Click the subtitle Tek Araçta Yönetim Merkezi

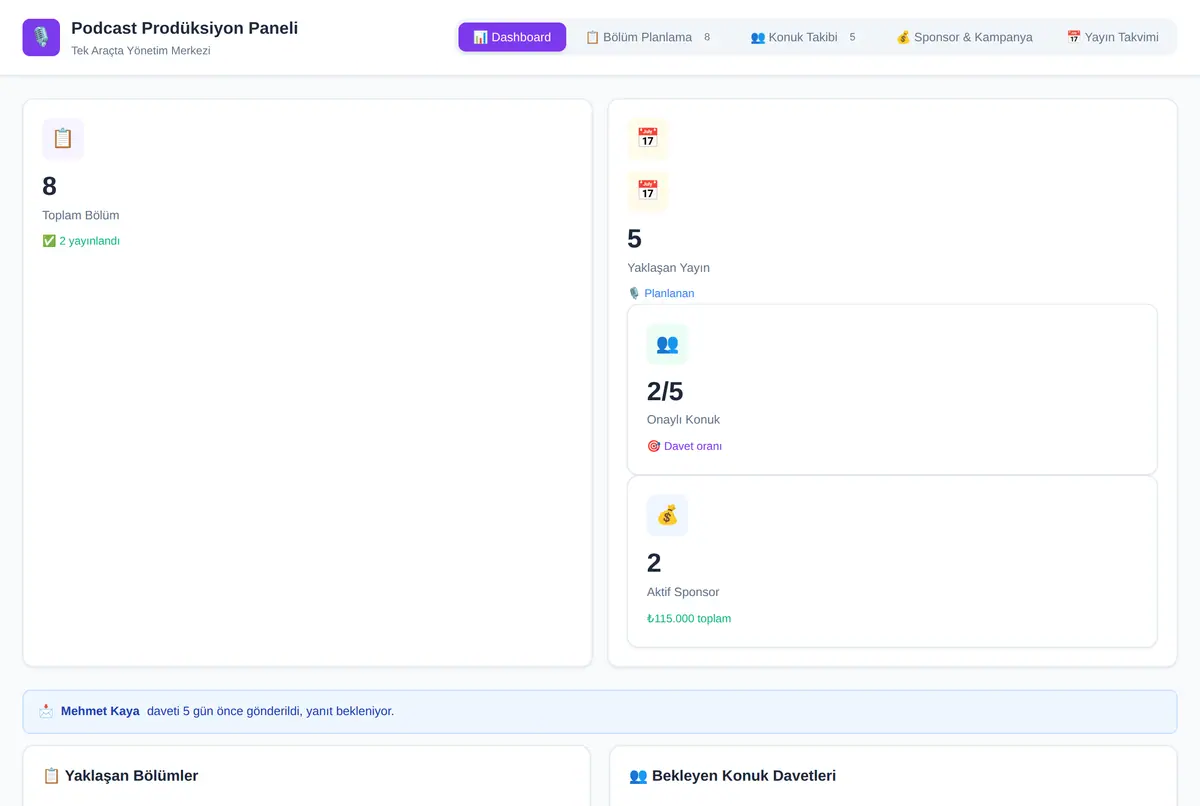[x=141, y=51]
